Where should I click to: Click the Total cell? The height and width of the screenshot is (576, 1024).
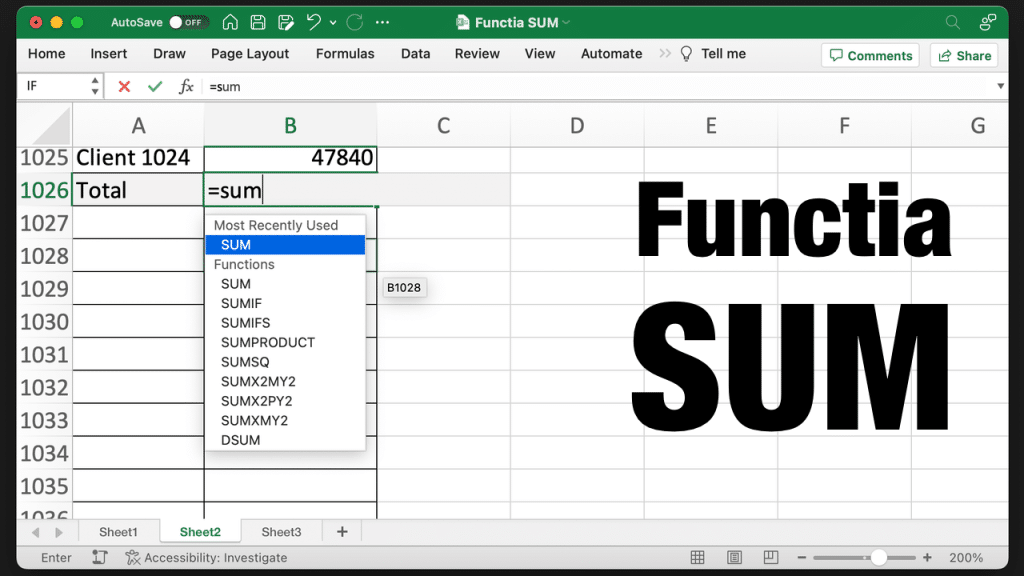pyautogui.click(x=138, y=190)
